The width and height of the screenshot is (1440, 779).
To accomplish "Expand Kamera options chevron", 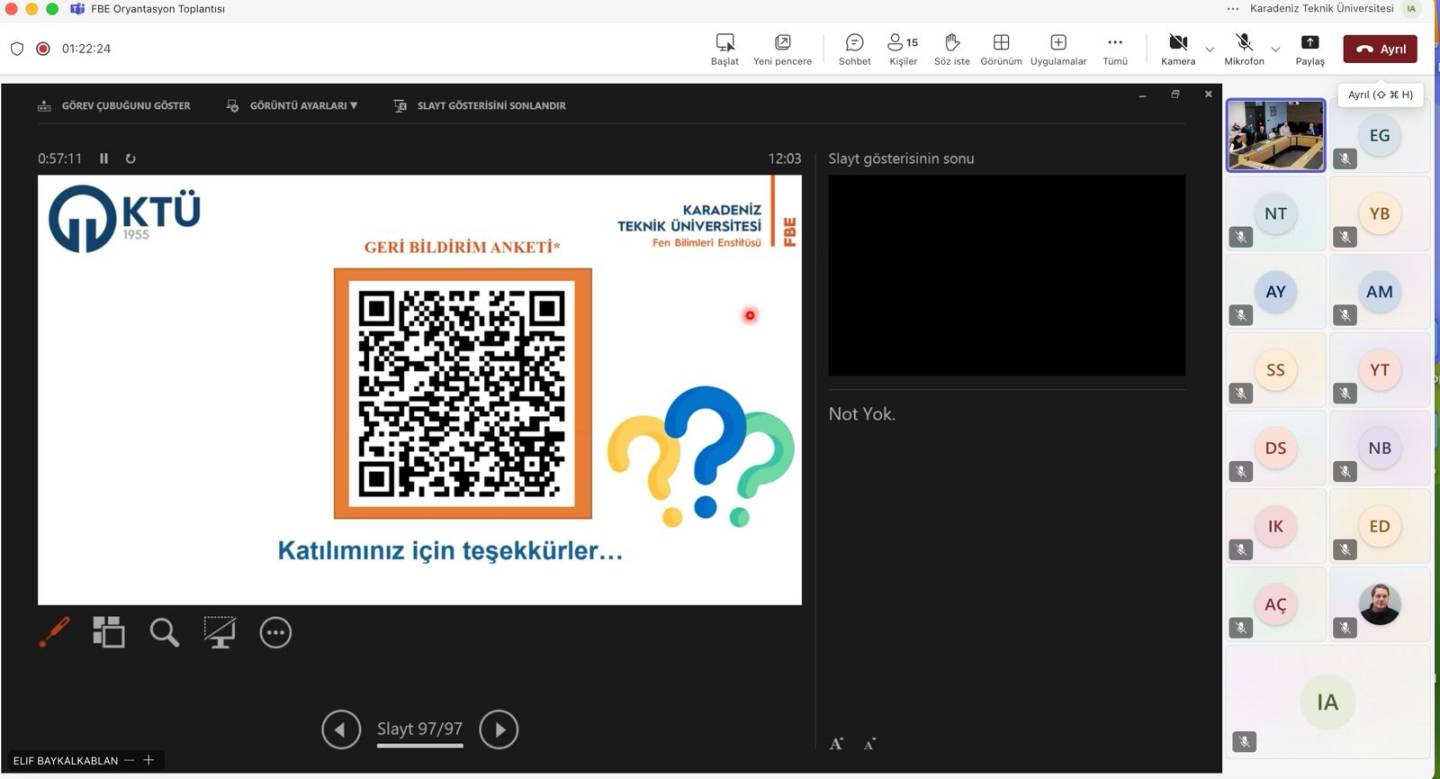I will point(1209,49).
